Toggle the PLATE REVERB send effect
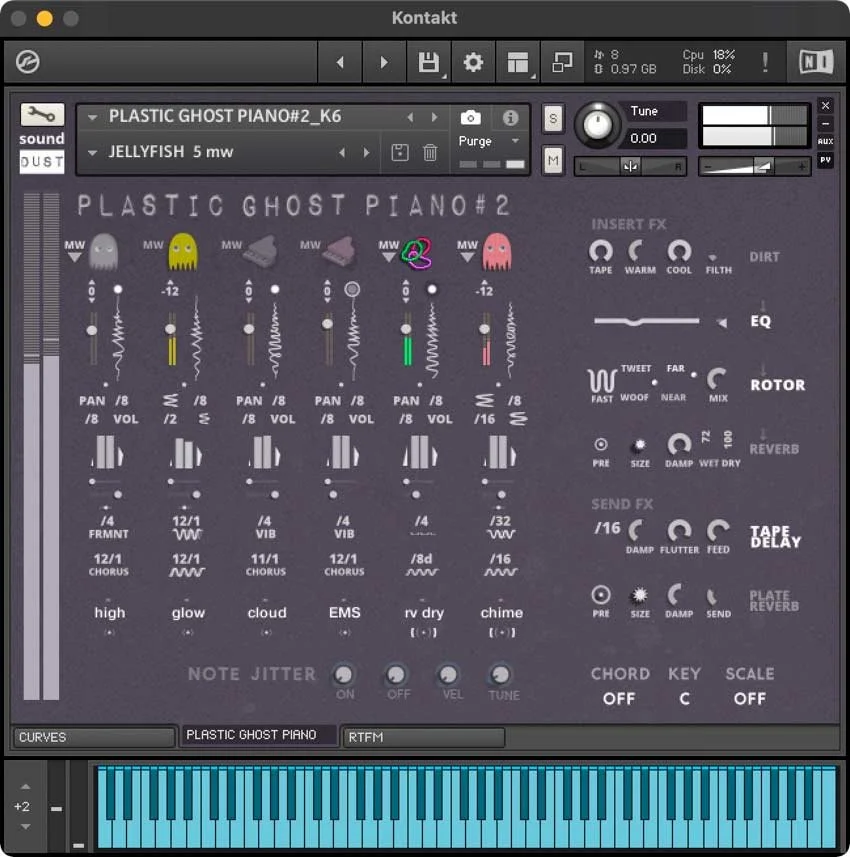The height and width of the screenshot is (857, 850). tap(774, 601)
